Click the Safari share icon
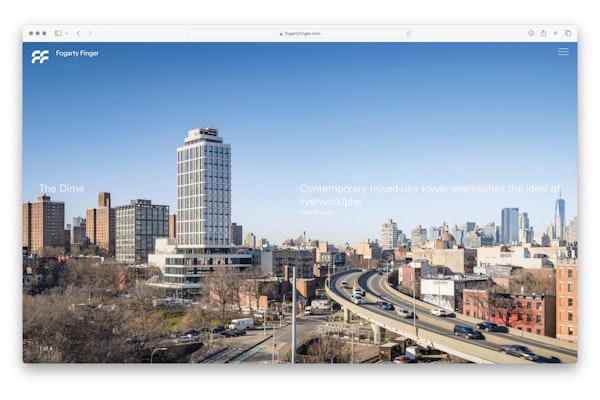The width and height of the screenshot is (600, 400). click(x=543, y=33)
